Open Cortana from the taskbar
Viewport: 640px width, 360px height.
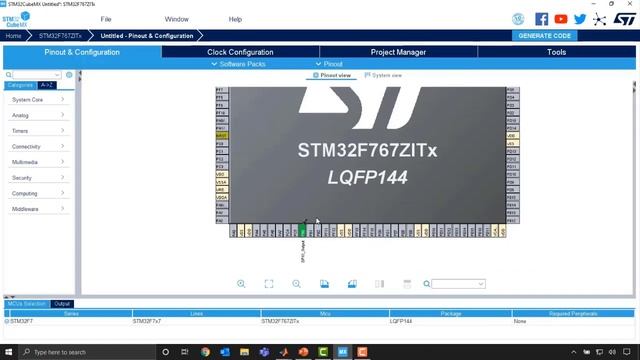[165, 352]
